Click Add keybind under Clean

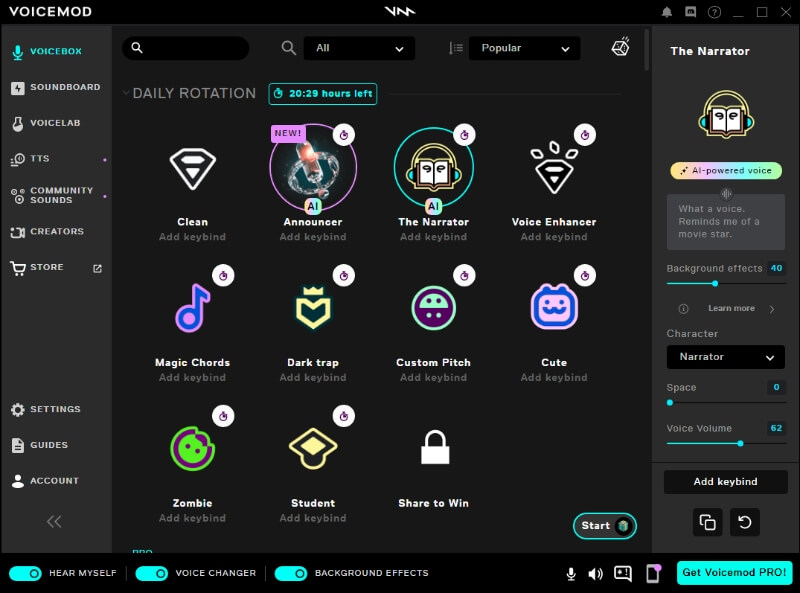pos(192,237)
